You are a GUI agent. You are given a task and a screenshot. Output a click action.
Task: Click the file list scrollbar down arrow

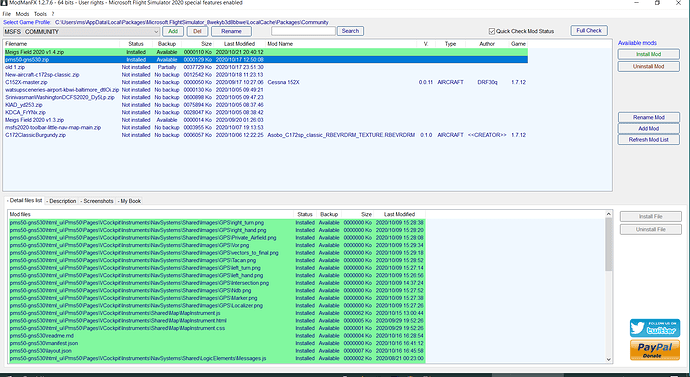(x=609, y=359)
